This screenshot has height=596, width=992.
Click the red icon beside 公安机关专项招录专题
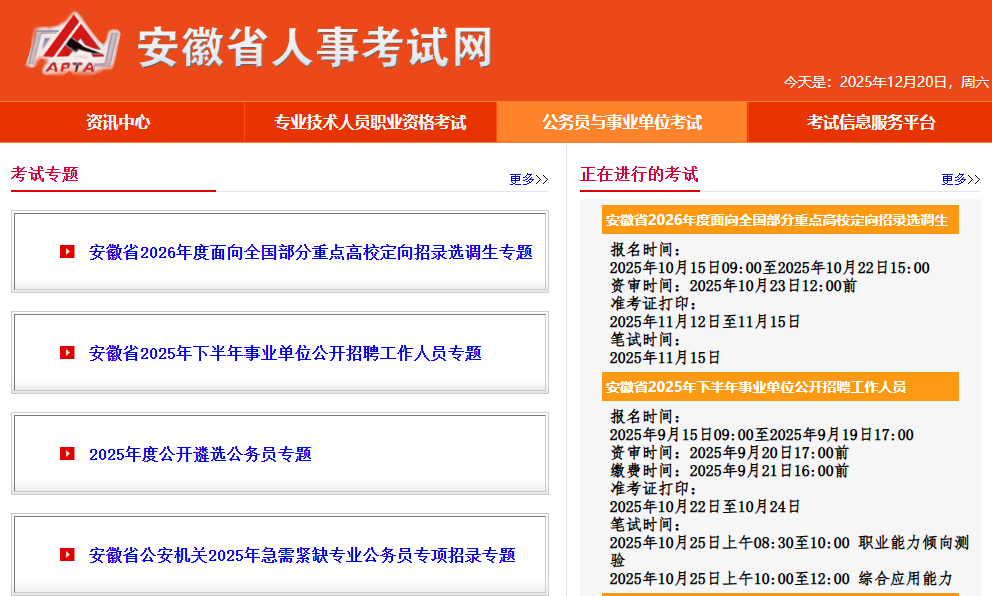pos(68,556)
